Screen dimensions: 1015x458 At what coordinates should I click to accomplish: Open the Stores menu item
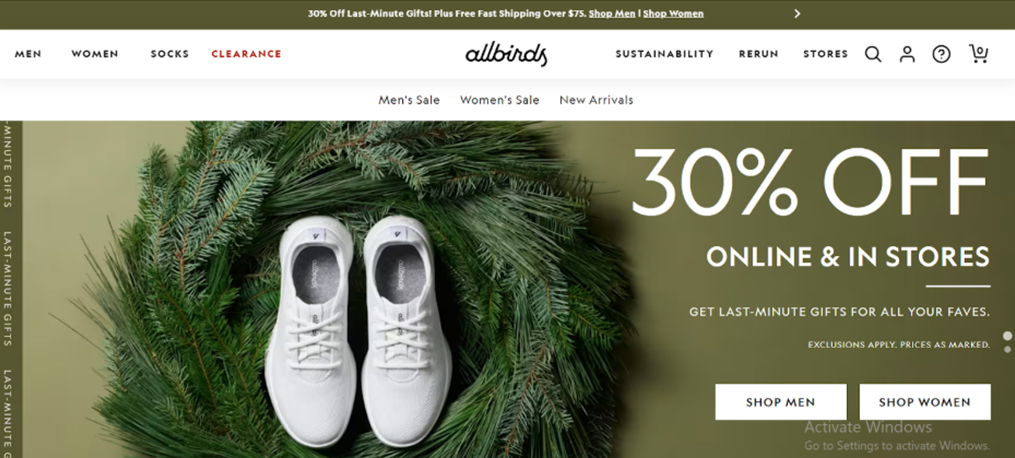[x=825, y=54]
